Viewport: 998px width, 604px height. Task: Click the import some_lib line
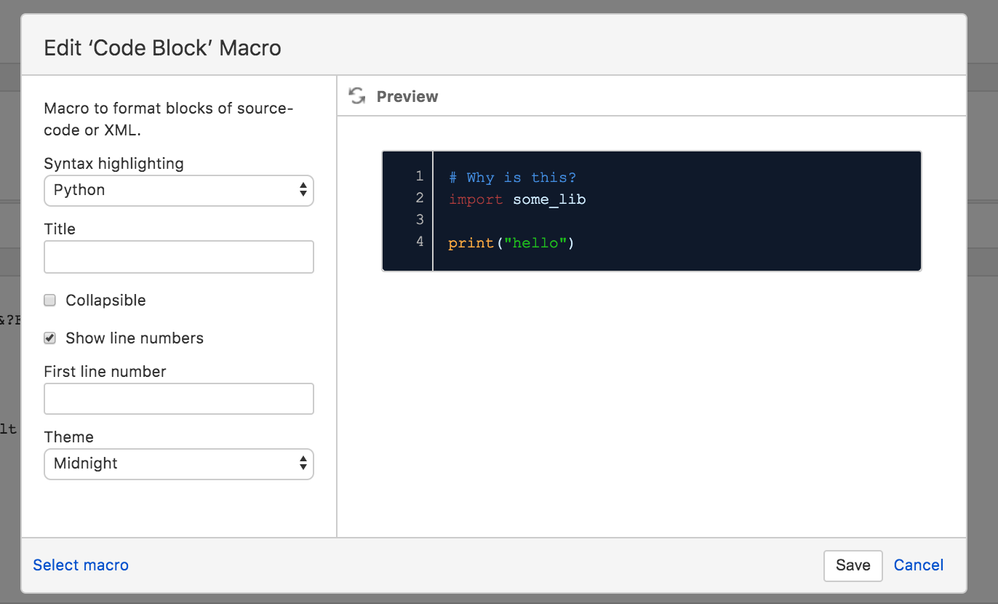tap(520, 199)
